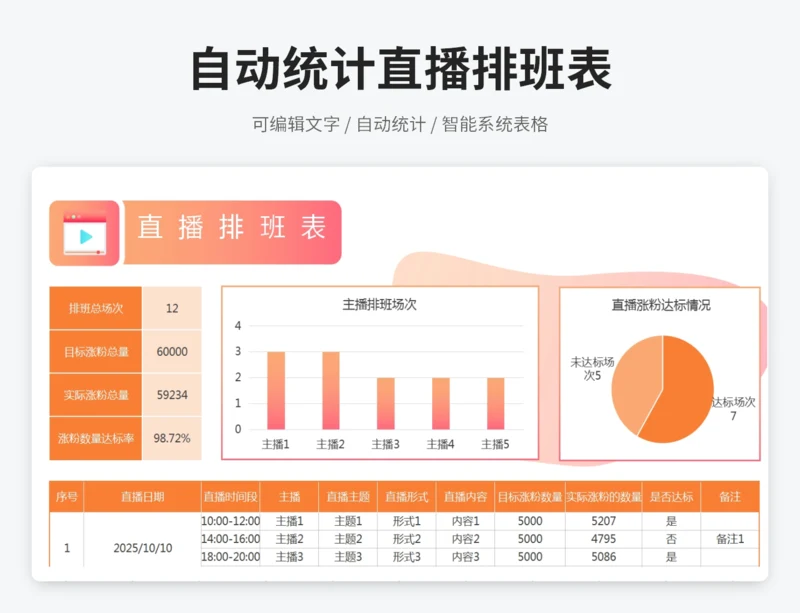Click the pie label 达标场次 7
The image size is (800, 613).
733,409
